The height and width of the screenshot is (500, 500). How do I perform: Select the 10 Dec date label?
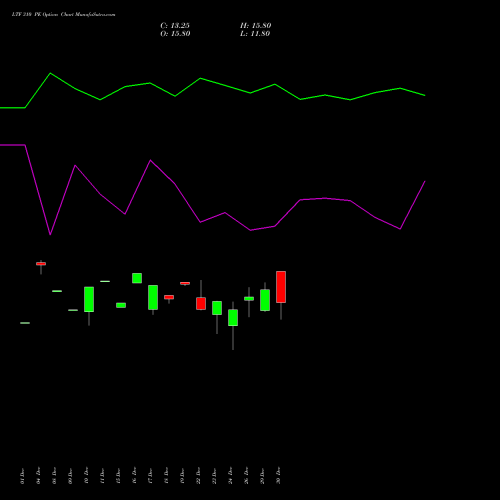[86, 476]
